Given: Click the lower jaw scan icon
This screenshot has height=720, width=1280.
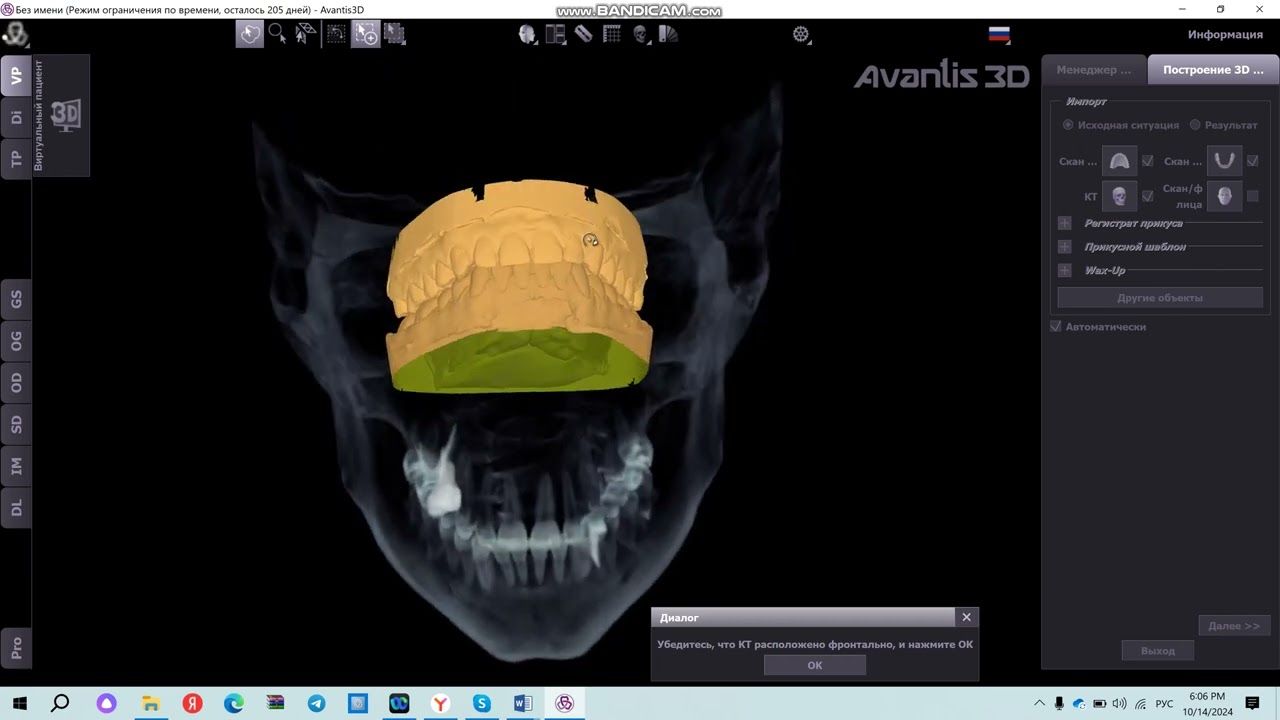Looking at the screenshot, I should [x=1224, y=161].
